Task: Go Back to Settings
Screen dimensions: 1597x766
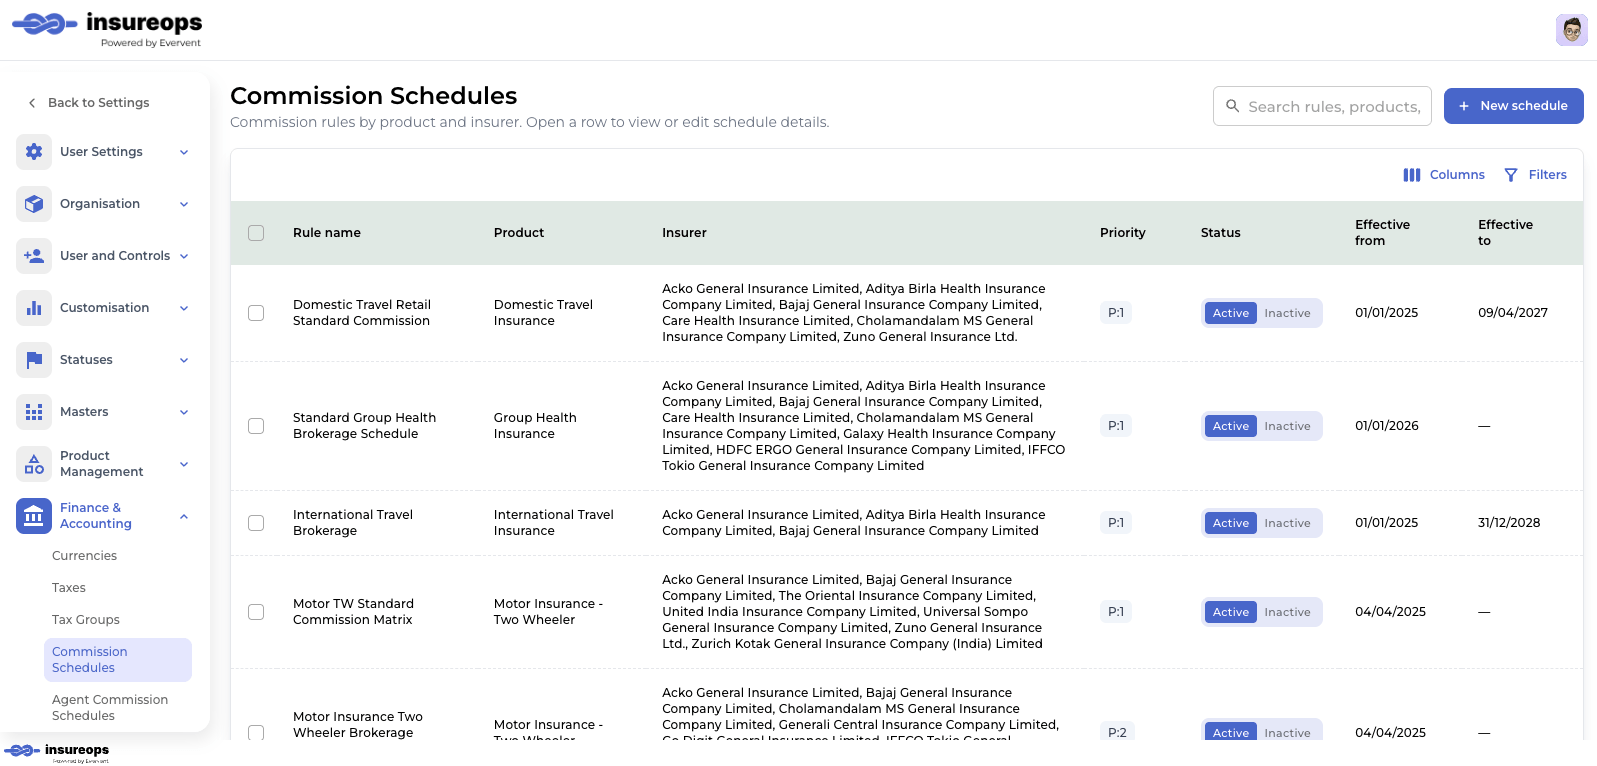Action: click(x=98, y=103)
